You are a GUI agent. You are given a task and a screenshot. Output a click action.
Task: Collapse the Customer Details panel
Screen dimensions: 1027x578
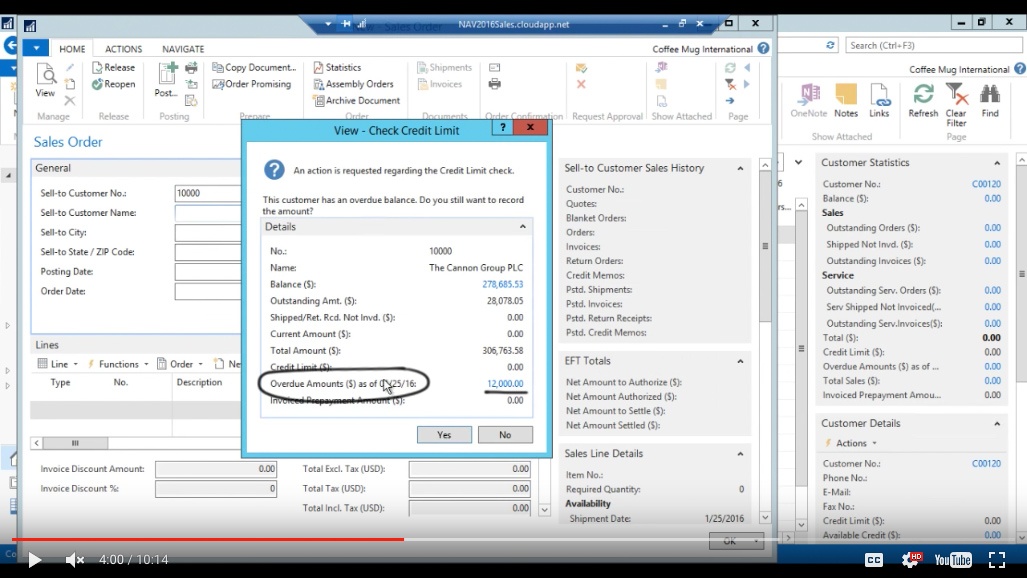click(997, 423)
